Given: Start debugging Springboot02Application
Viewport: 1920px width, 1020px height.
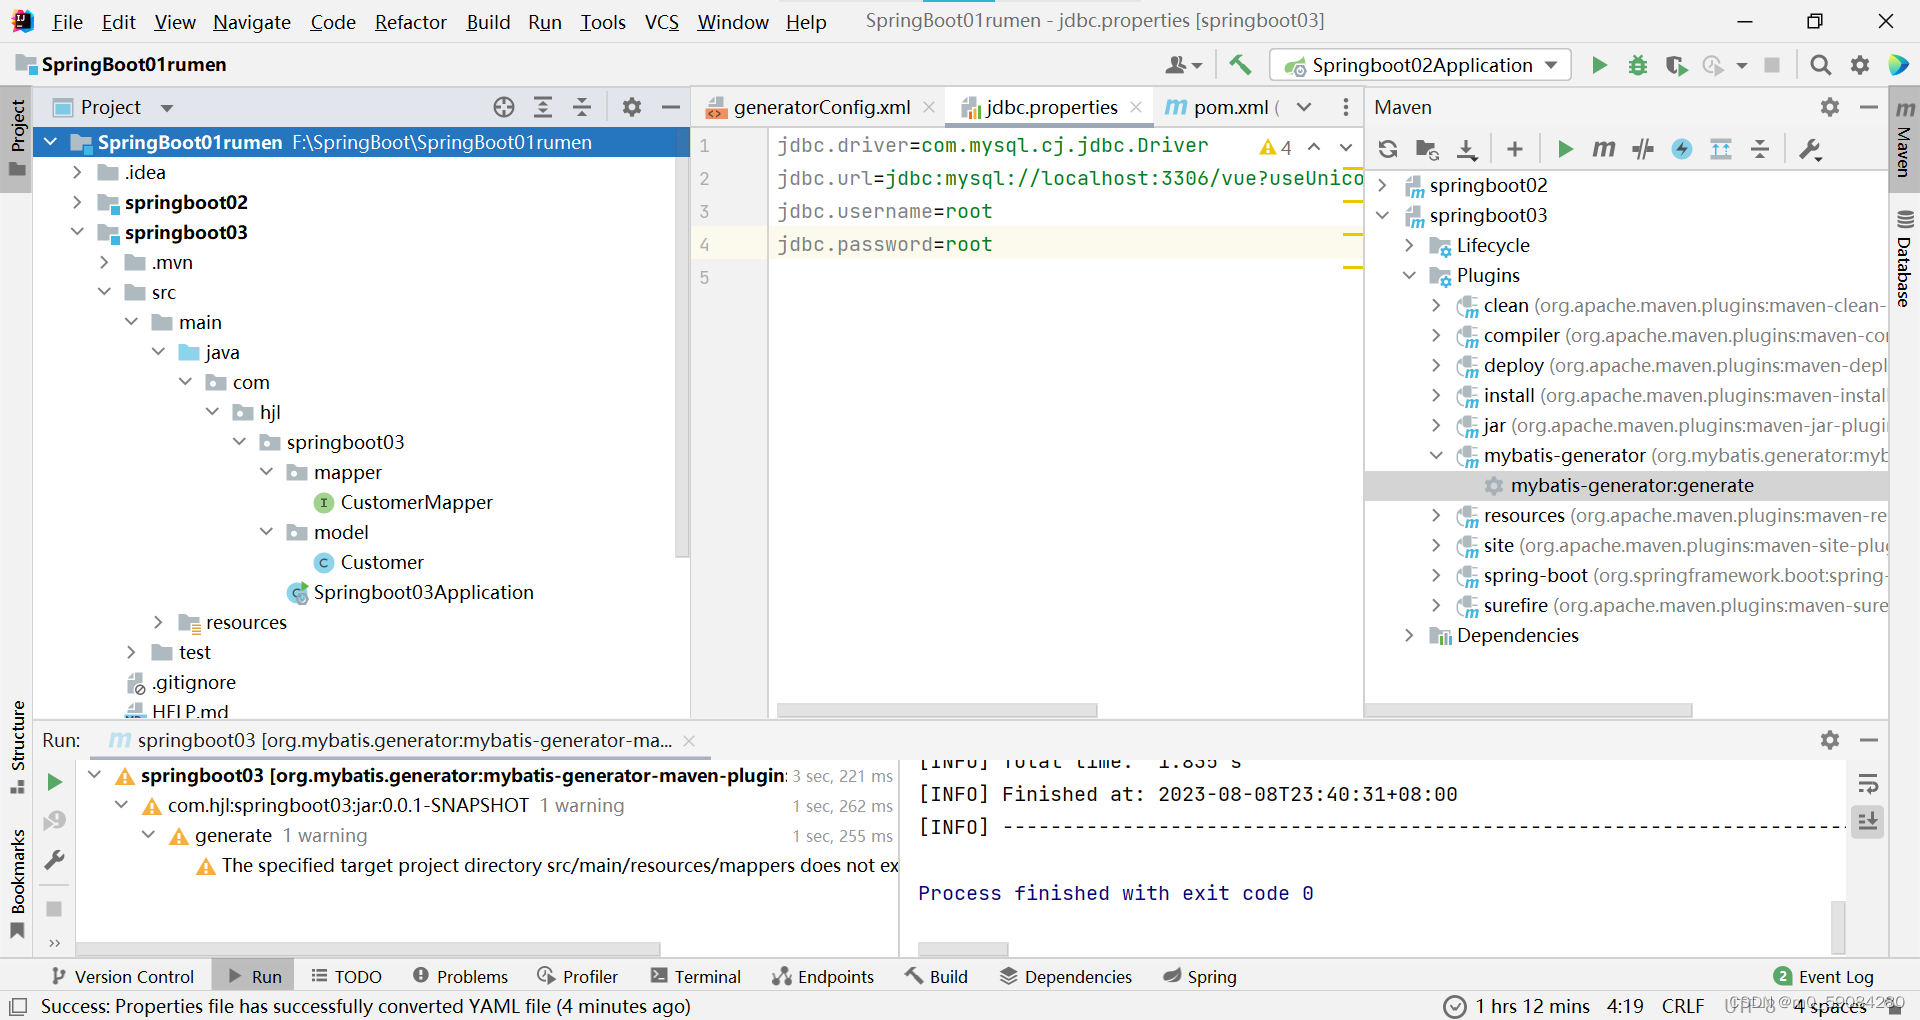Looking at the screenshot, I should pos(1637,64).
